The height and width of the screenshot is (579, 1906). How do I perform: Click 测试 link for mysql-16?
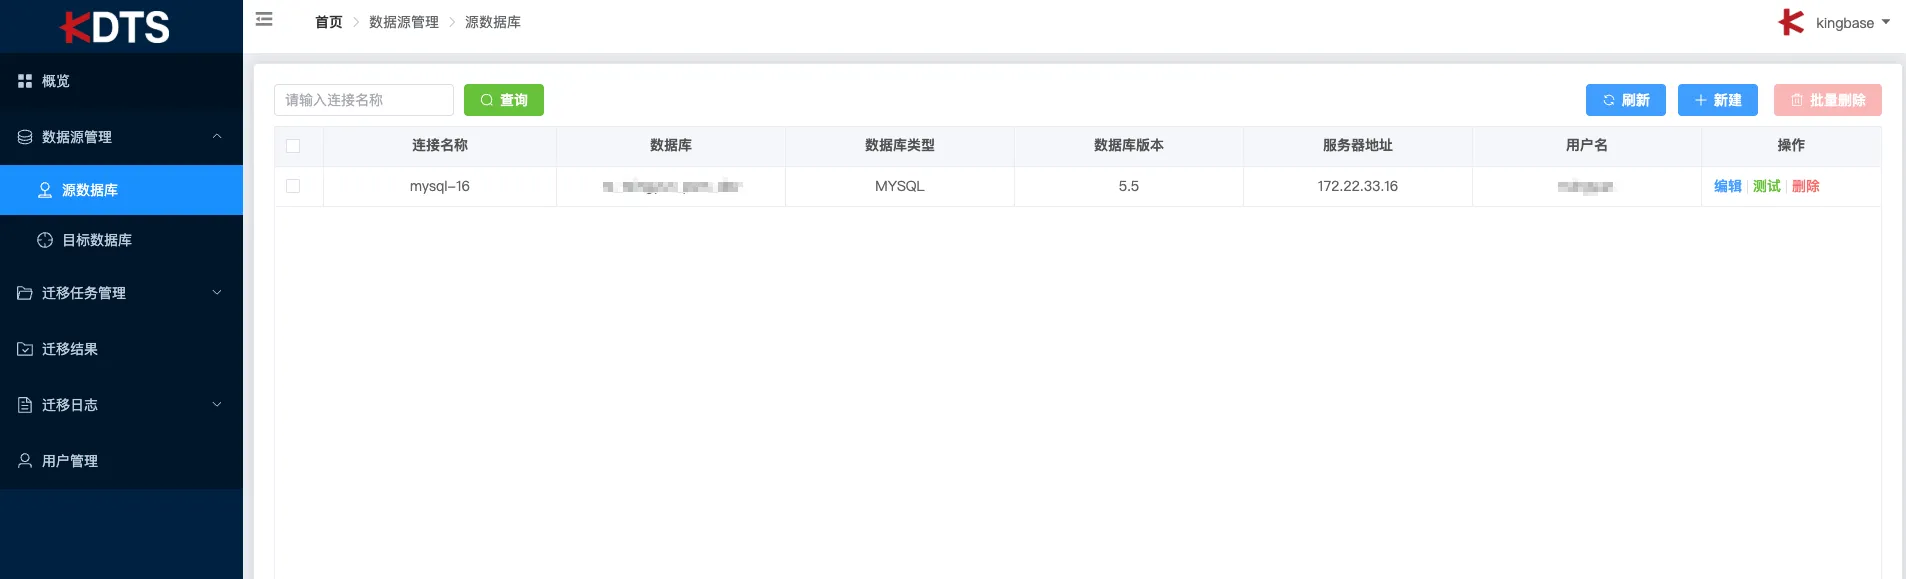(1767, 186)
